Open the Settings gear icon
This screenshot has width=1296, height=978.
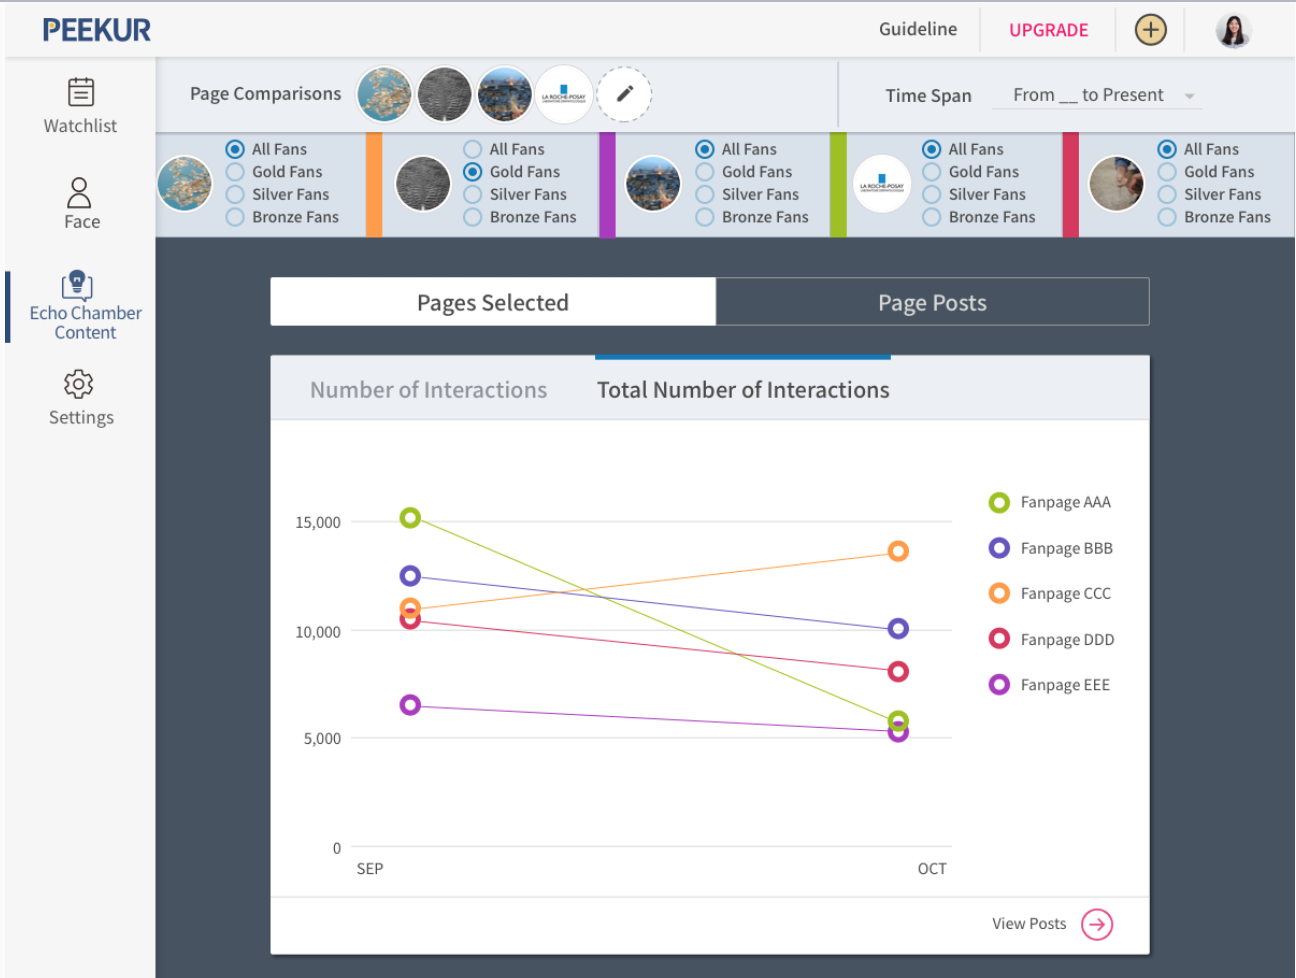[x=78, y=384]
